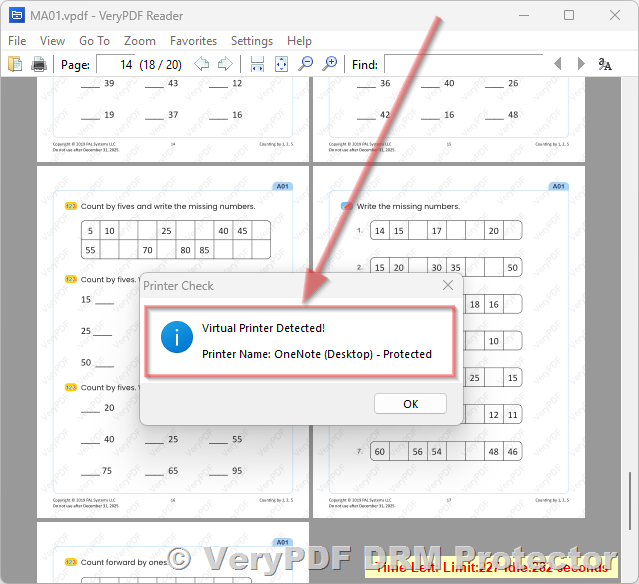The width and height of the screenshot is (639, 584).
Task: Close the VeryPDF Reader window
Action: [x=615, y=15]
